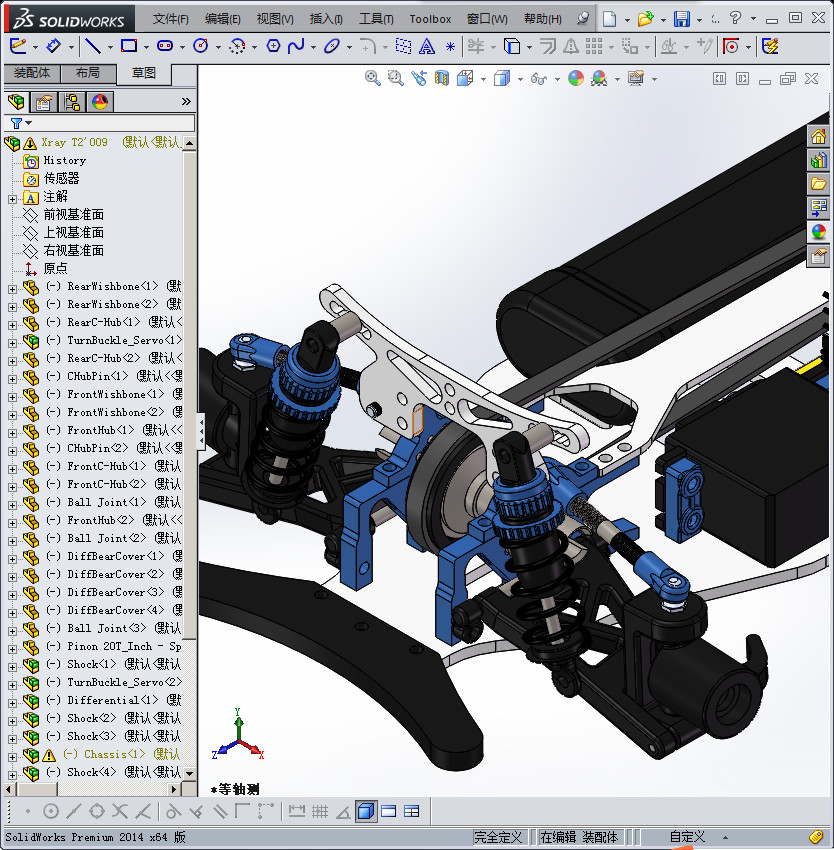
Task: Expand the Chassis<1> tree node
Action: (12, 757)
